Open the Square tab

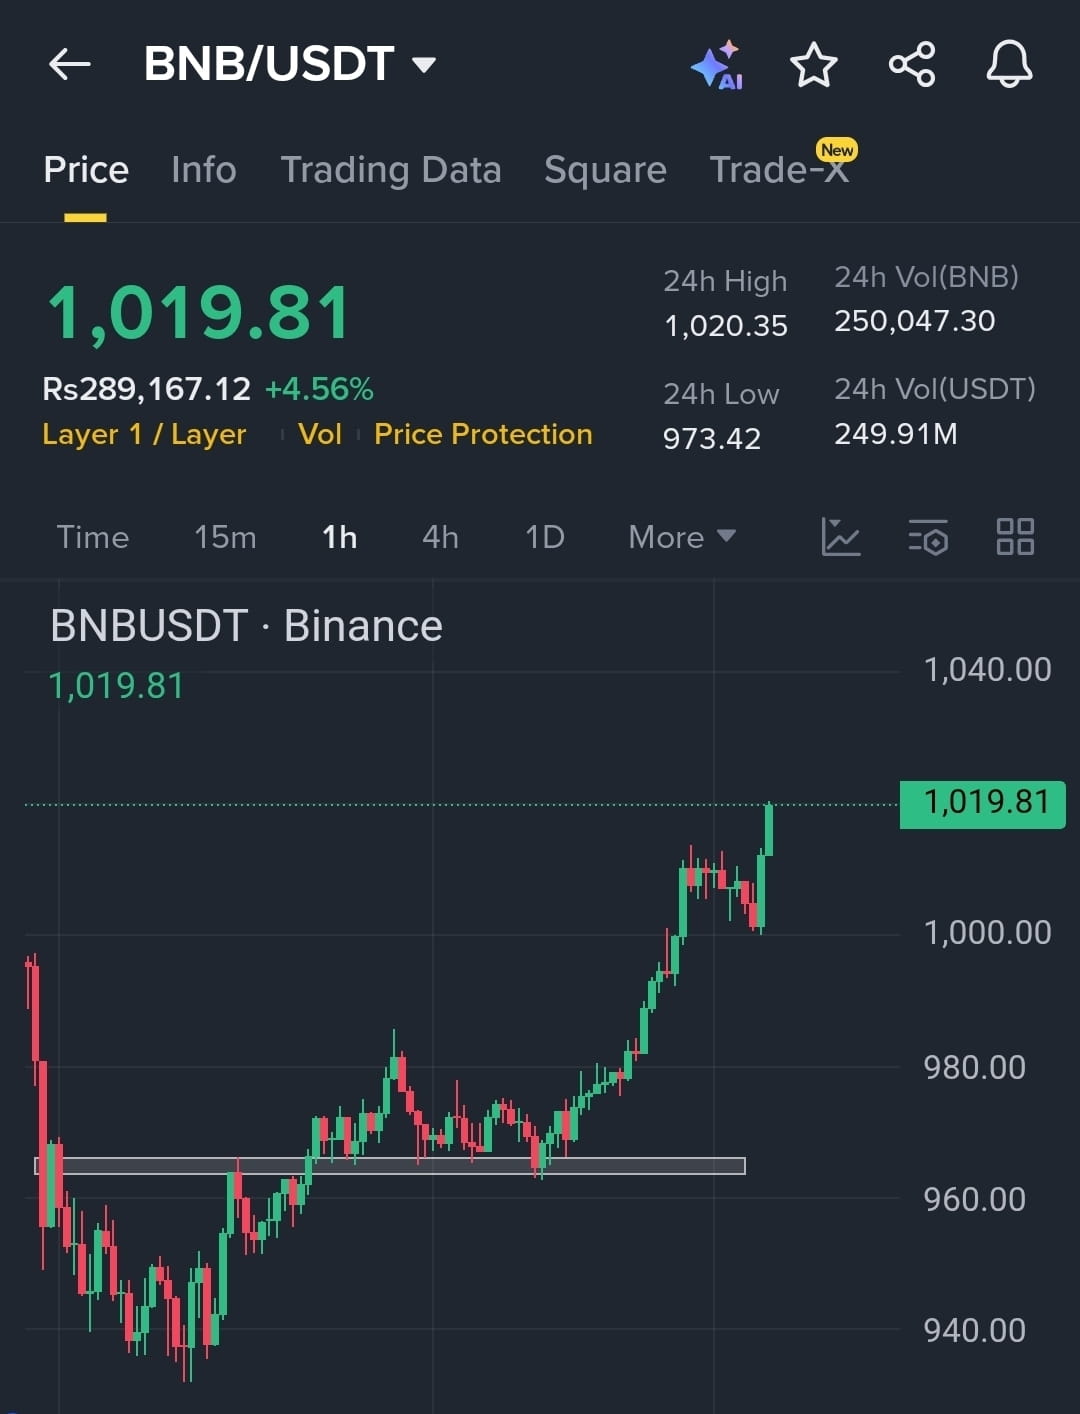(x=605, y=170)
